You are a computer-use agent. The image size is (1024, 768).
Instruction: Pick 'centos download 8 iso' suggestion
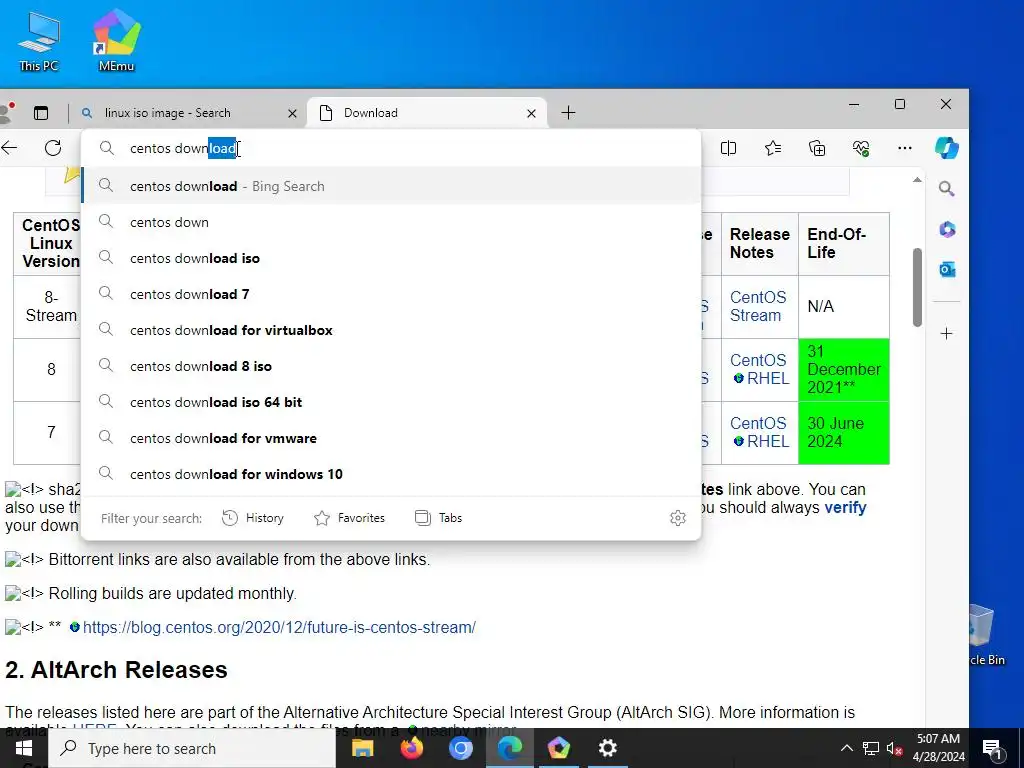pos(391,366)
